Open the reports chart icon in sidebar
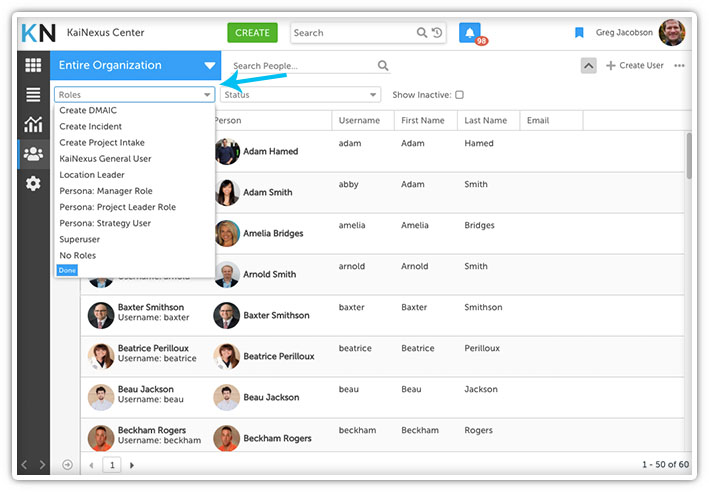 pyautogui.click(x=33, y=124)
